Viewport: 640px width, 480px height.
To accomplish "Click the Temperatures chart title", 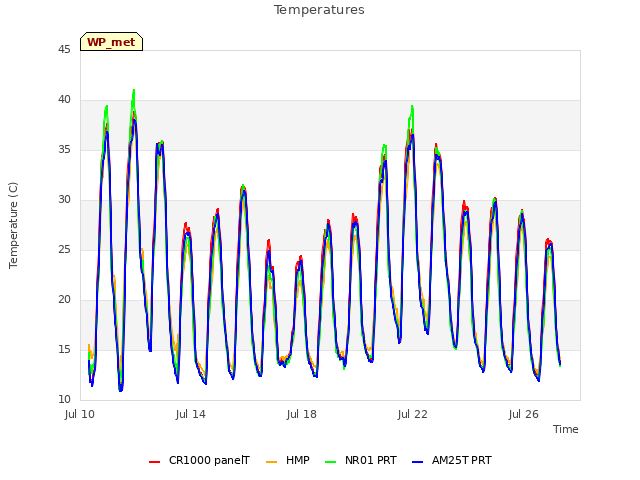I will coord(319,10).
